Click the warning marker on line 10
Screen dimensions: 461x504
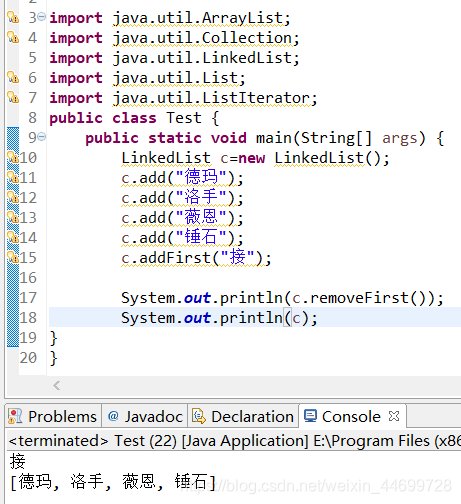point(13,158)
